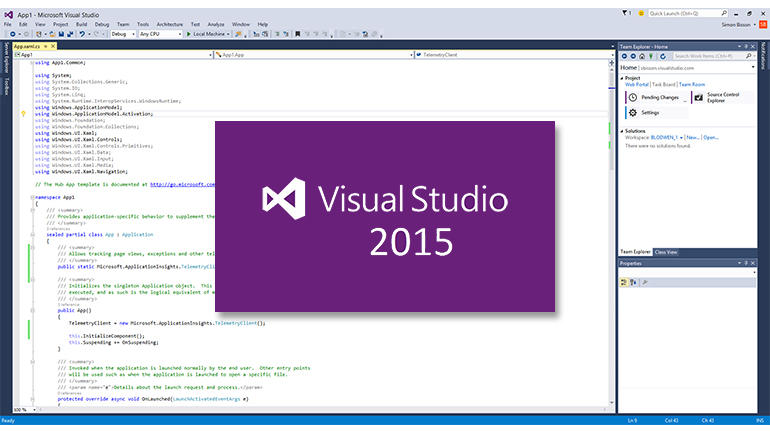Collapse the Solutions section in Team Explorer
This screenshot has height=433, width=770.
(x=622, y=131)
